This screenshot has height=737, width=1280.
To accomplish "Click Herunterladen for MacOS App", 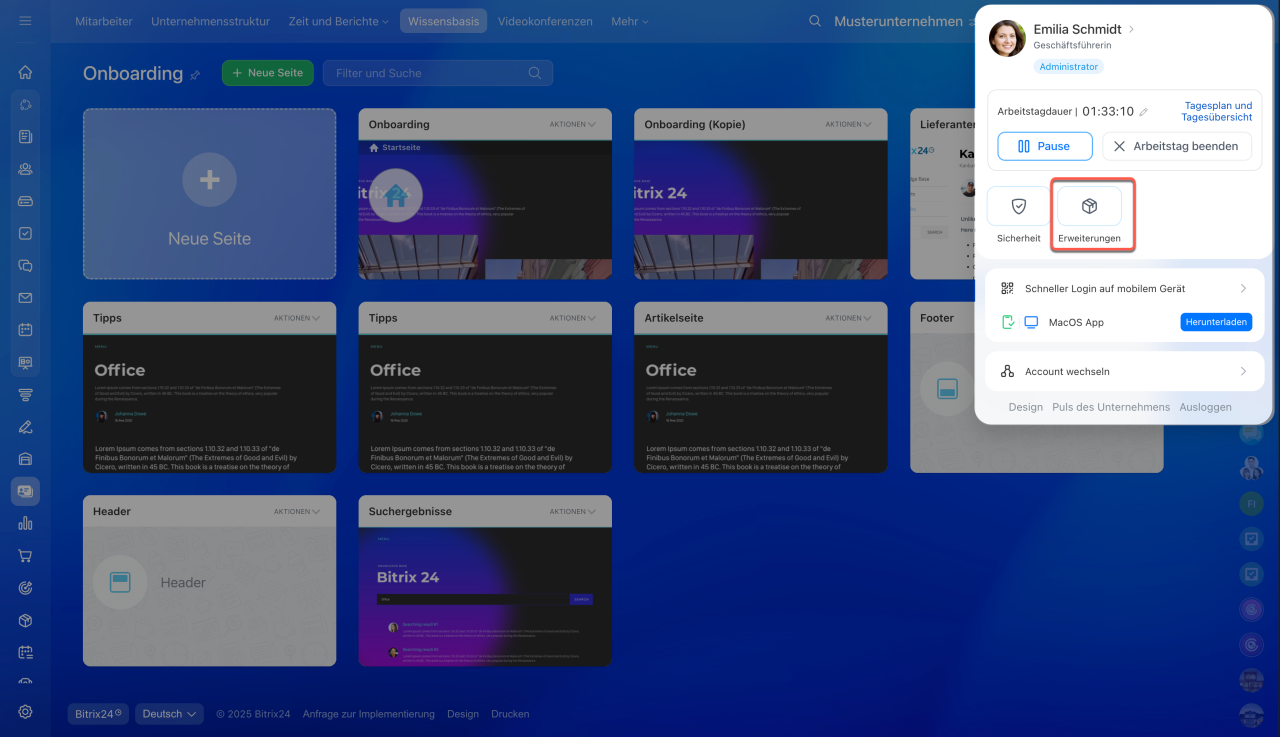I will click(1216, 322).
